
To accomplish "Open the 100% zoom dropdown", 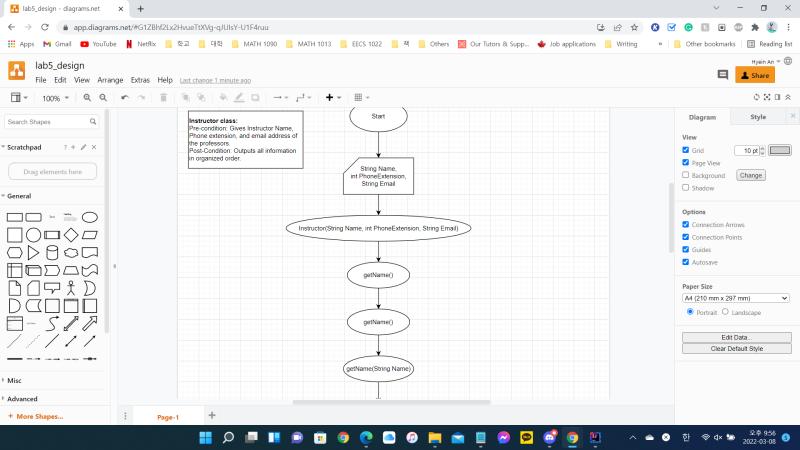I will point(55,98).
